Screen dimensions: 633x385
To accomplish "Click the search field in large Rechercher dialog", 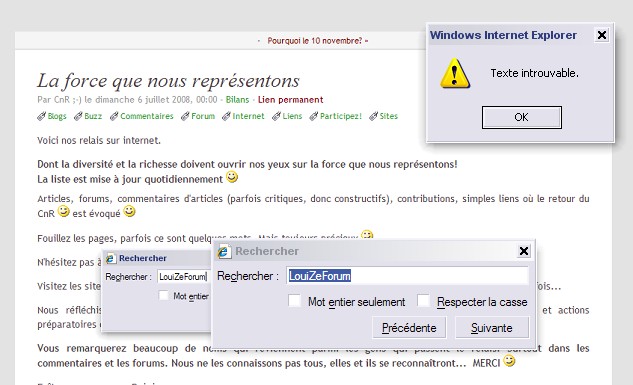I will tap(407, 276).
